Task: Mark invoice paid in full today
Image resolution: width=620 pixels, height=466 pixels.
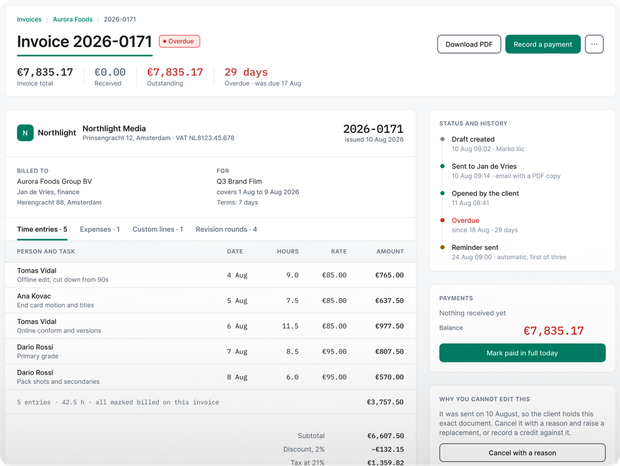Action: pos(522,353)
